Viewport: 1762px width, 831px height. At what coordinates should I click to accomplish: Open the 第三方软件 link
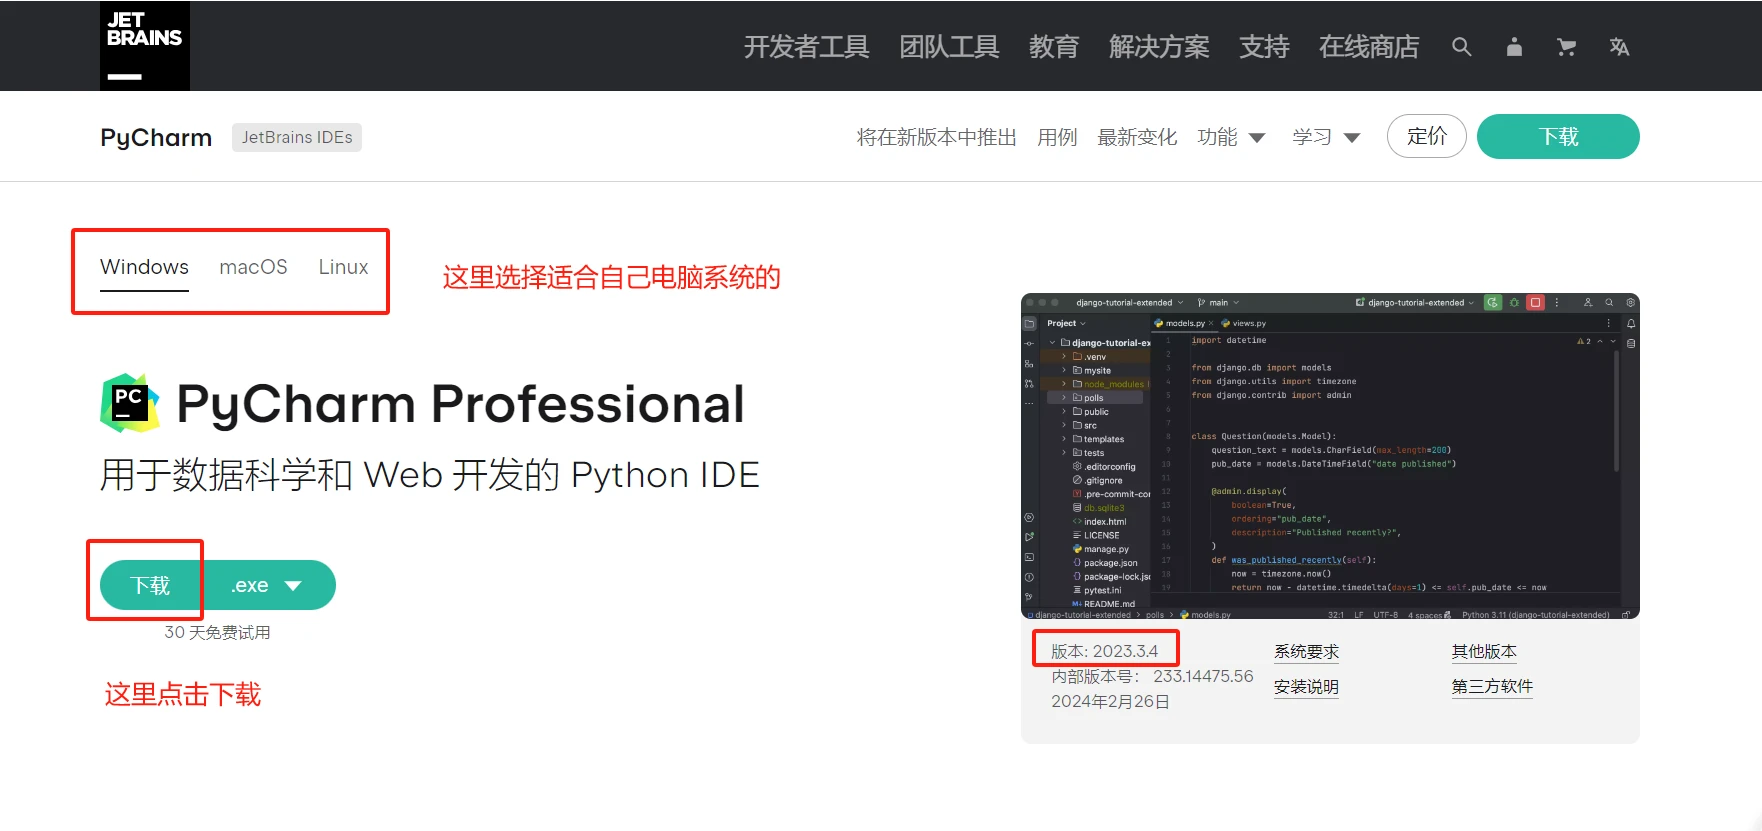point(1492,687)
